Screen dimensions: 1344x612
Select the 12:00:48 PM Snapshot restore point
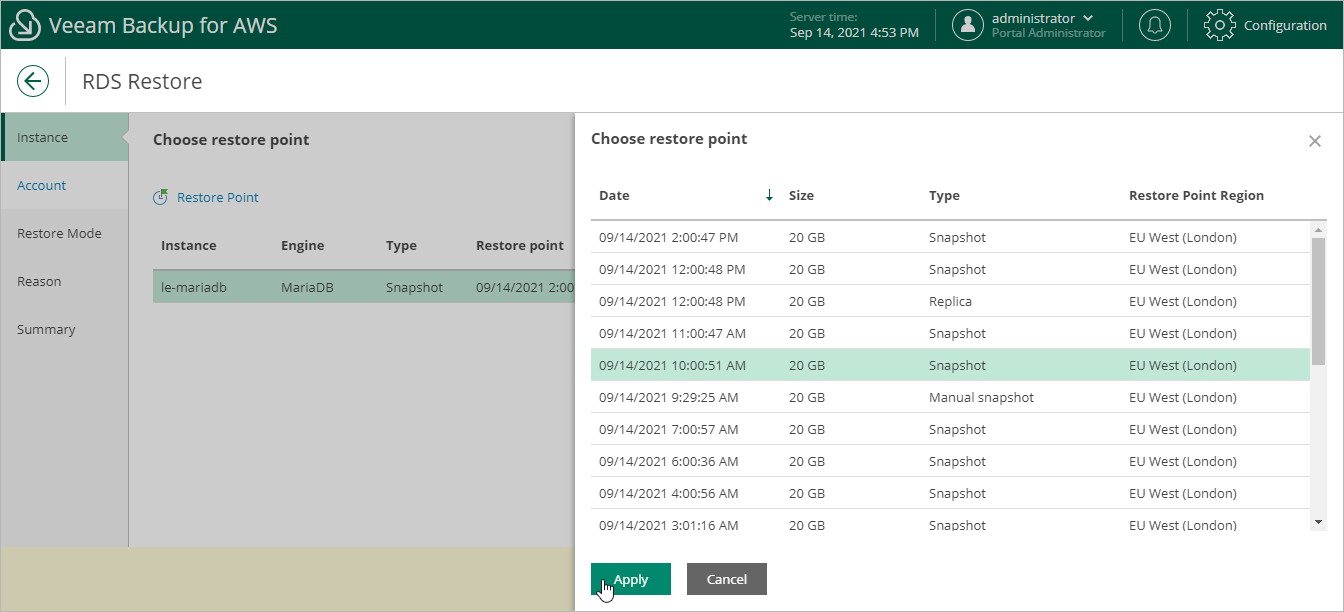click(x=950, y=269)
